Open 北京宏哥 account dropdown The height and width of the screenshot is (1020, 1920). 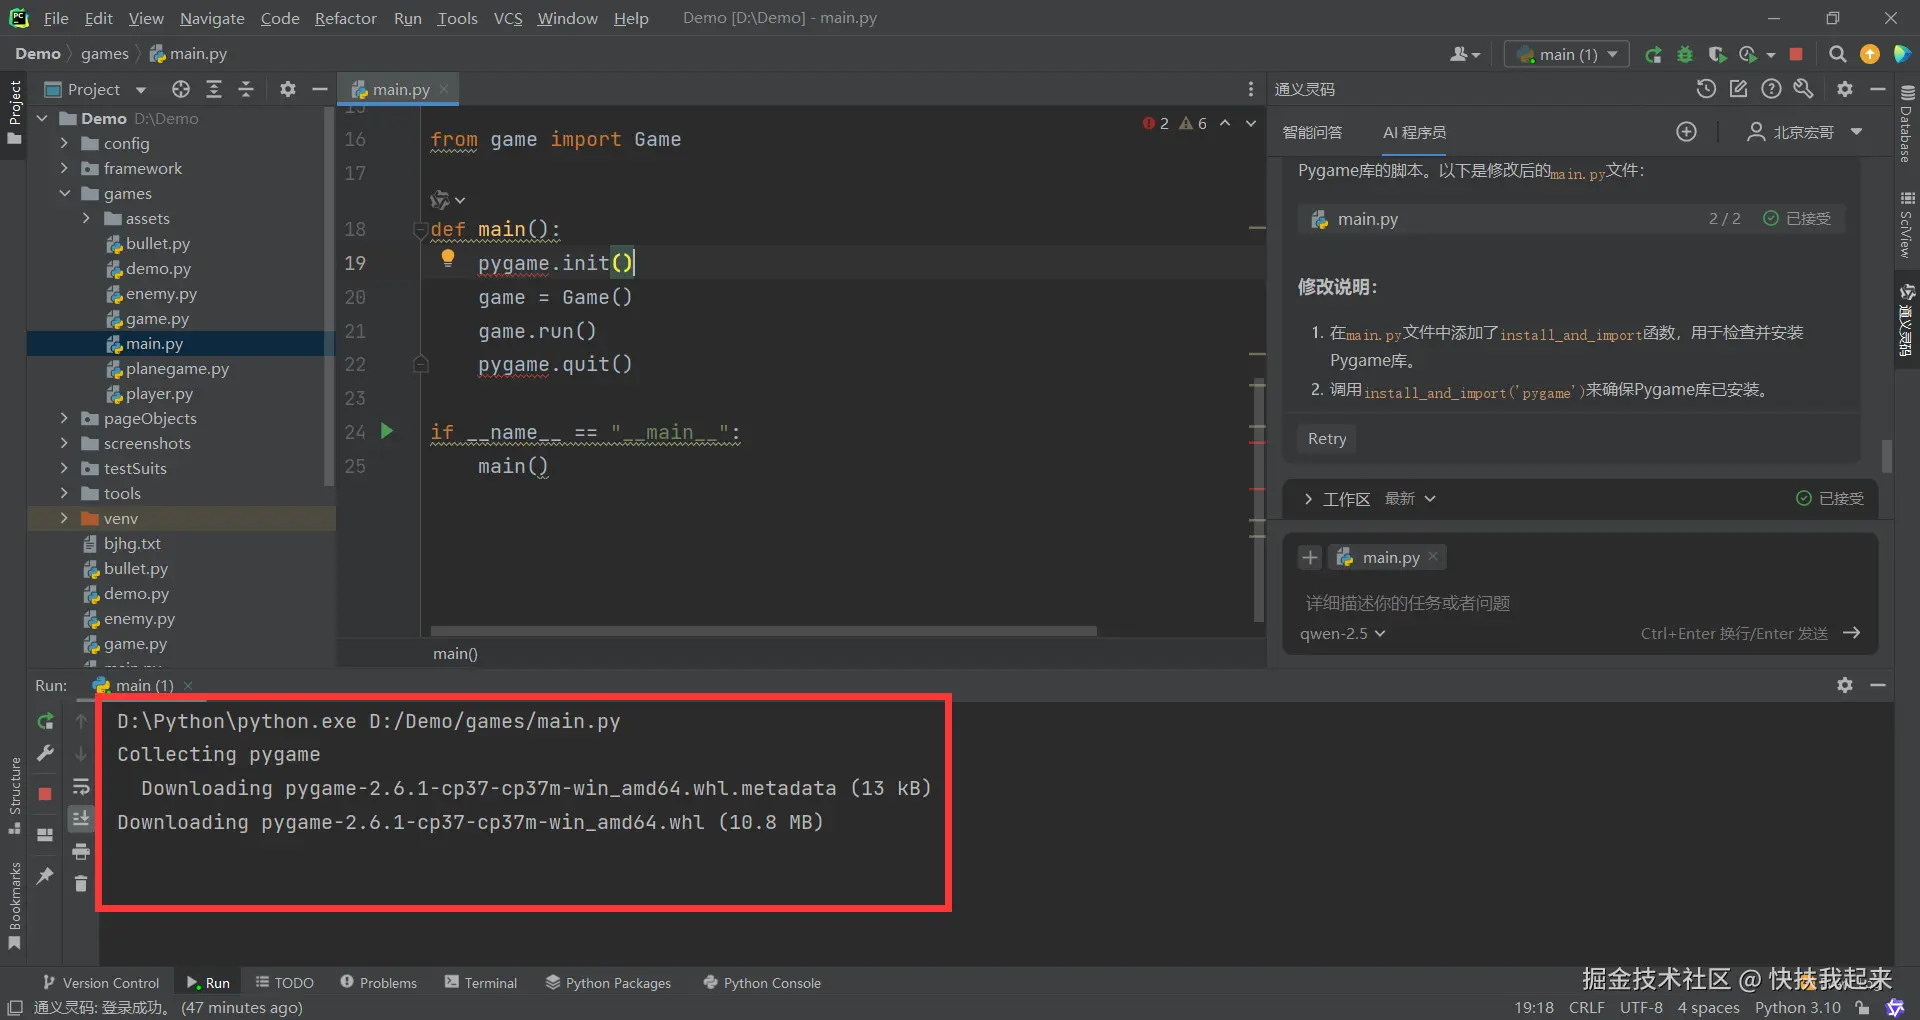(1806, 132)
